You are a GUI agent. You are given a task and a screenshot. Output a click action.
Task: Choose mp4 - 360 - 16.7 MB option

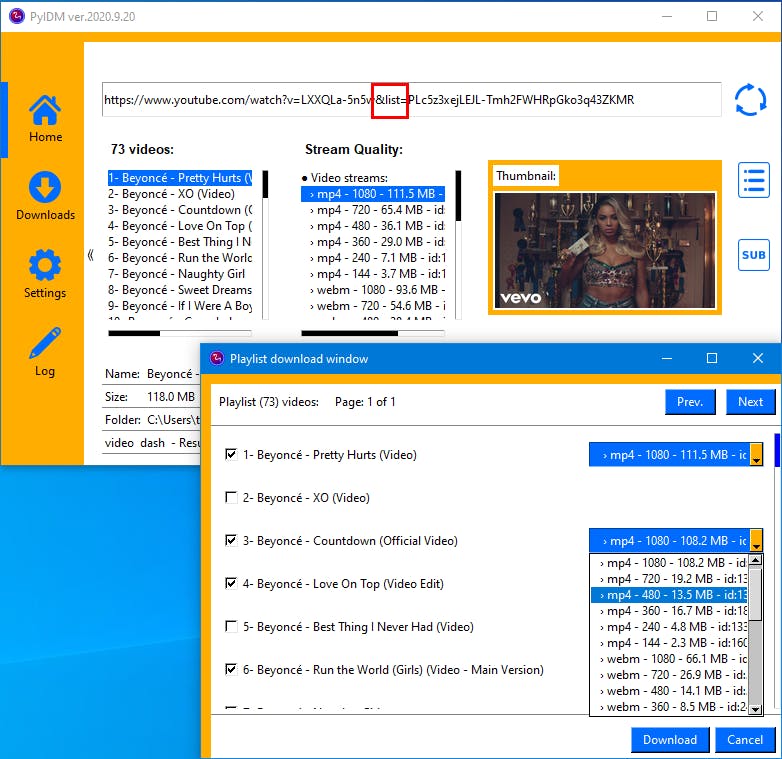pyautogui.click(x=669, y=610)
